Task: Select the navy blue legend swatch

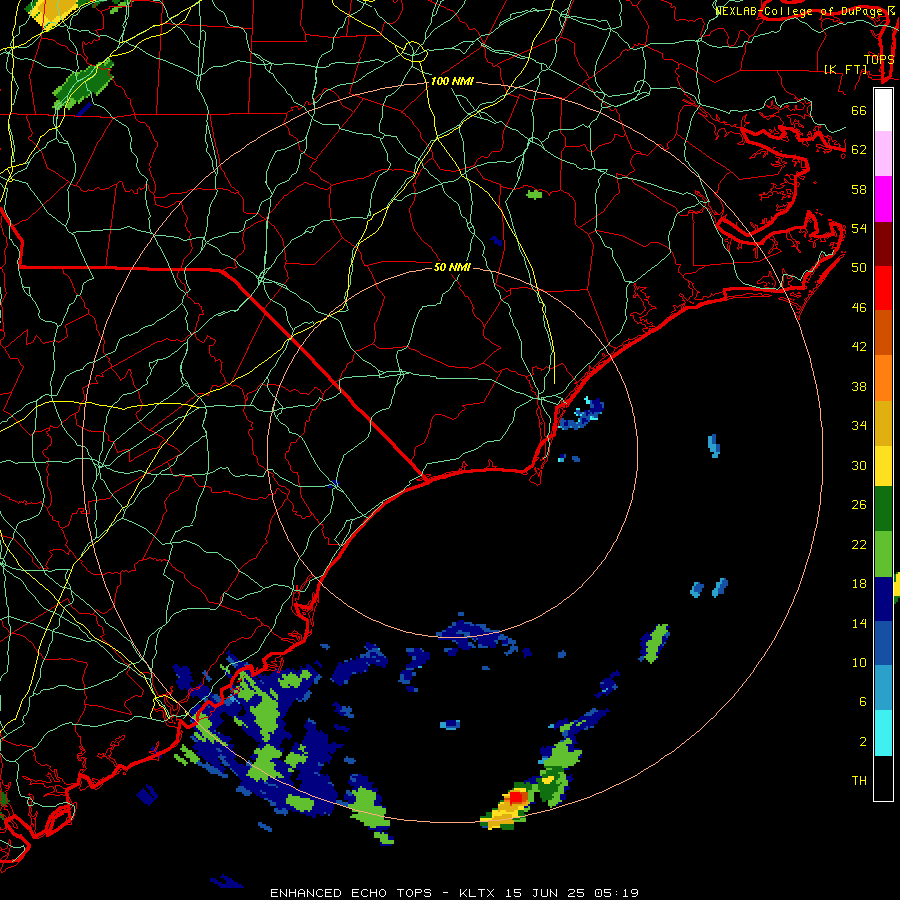Action: coord(883,599)
